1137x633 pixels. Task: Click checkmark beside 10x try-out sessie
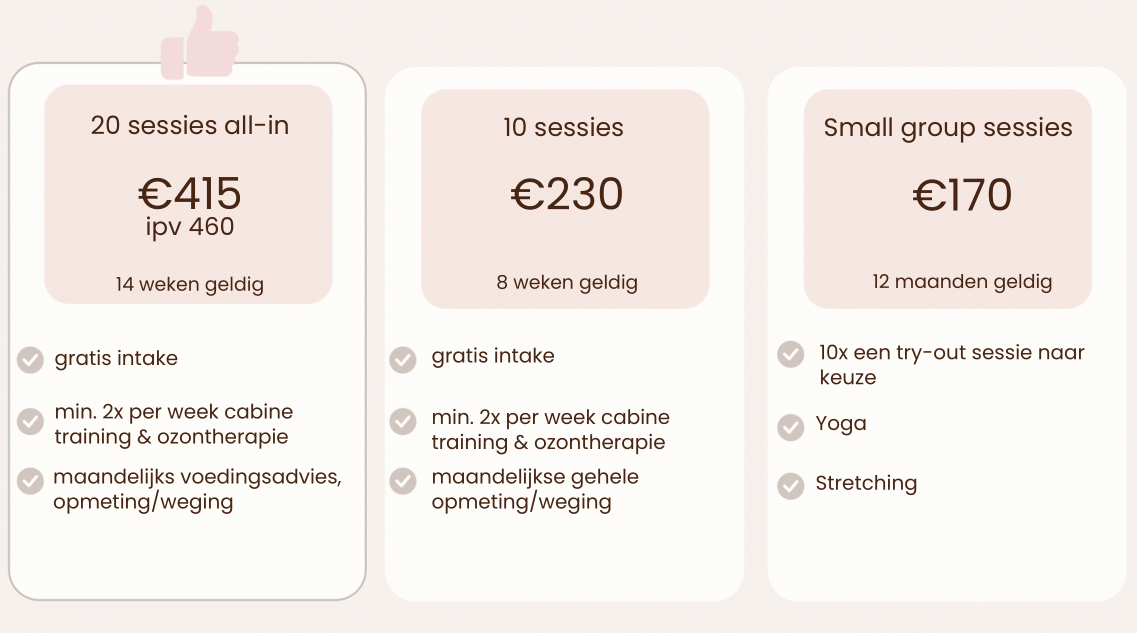[791, 354]
